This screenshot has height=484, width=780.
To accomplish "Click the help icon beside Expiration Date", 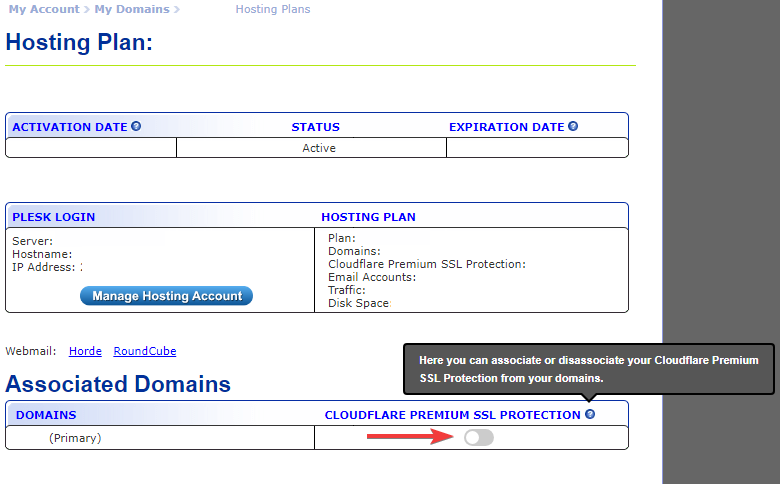I will pos(573,126).
